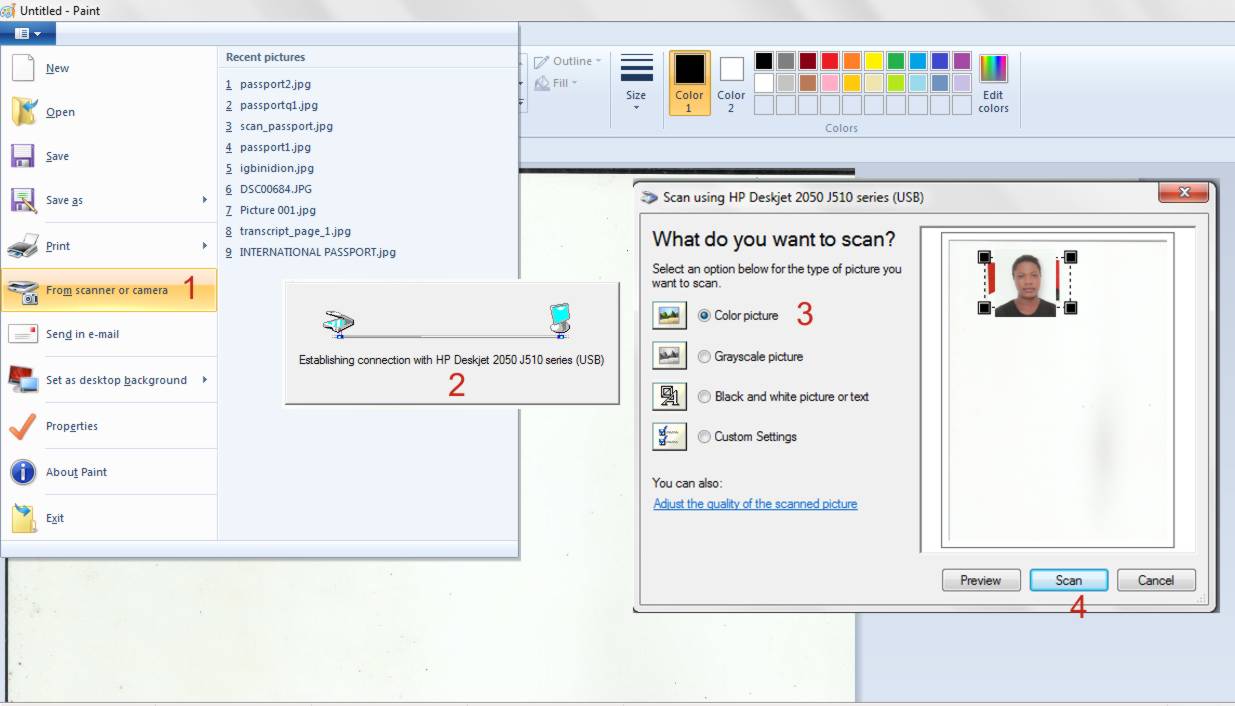The width and height of the screenshot is (1235, 706).
Task: Click the Grayscale picture option icon
Action: [669, 356]
